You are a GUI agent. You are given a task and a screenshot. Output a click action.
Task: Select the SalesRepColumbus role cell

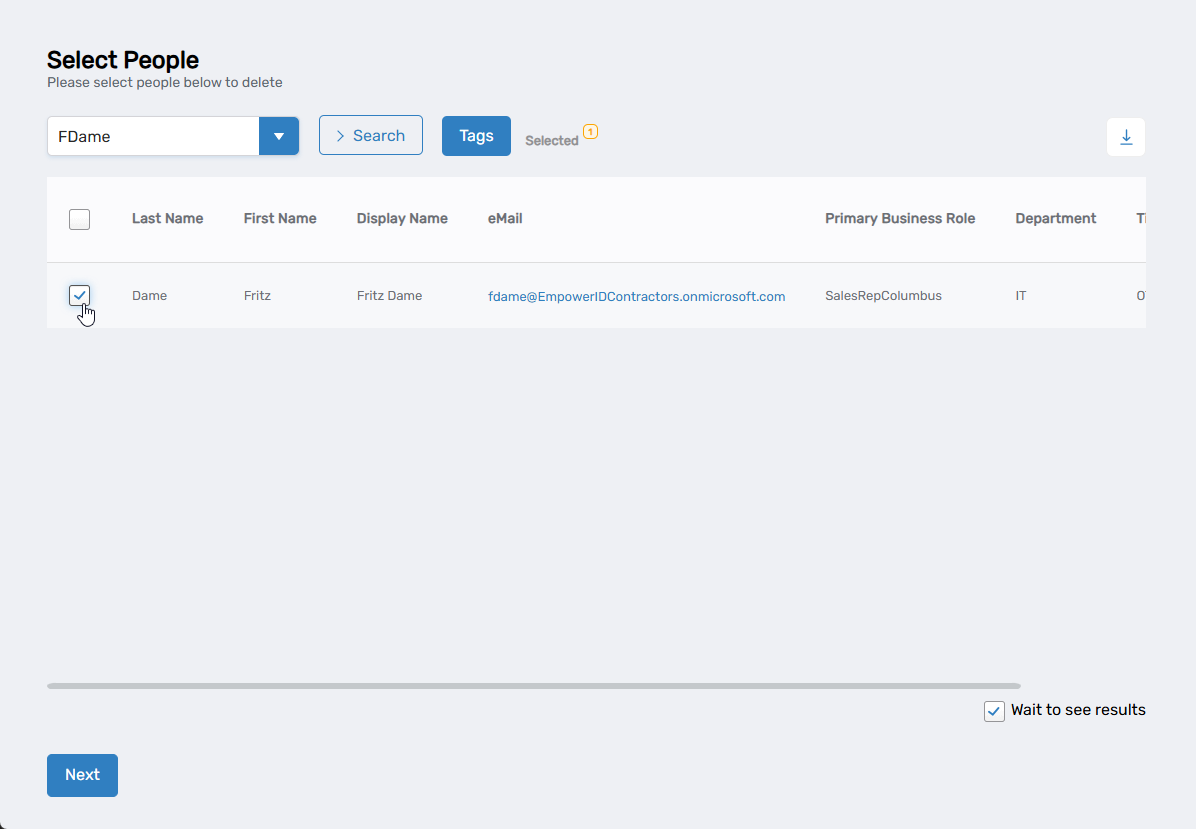coord(883,296)
